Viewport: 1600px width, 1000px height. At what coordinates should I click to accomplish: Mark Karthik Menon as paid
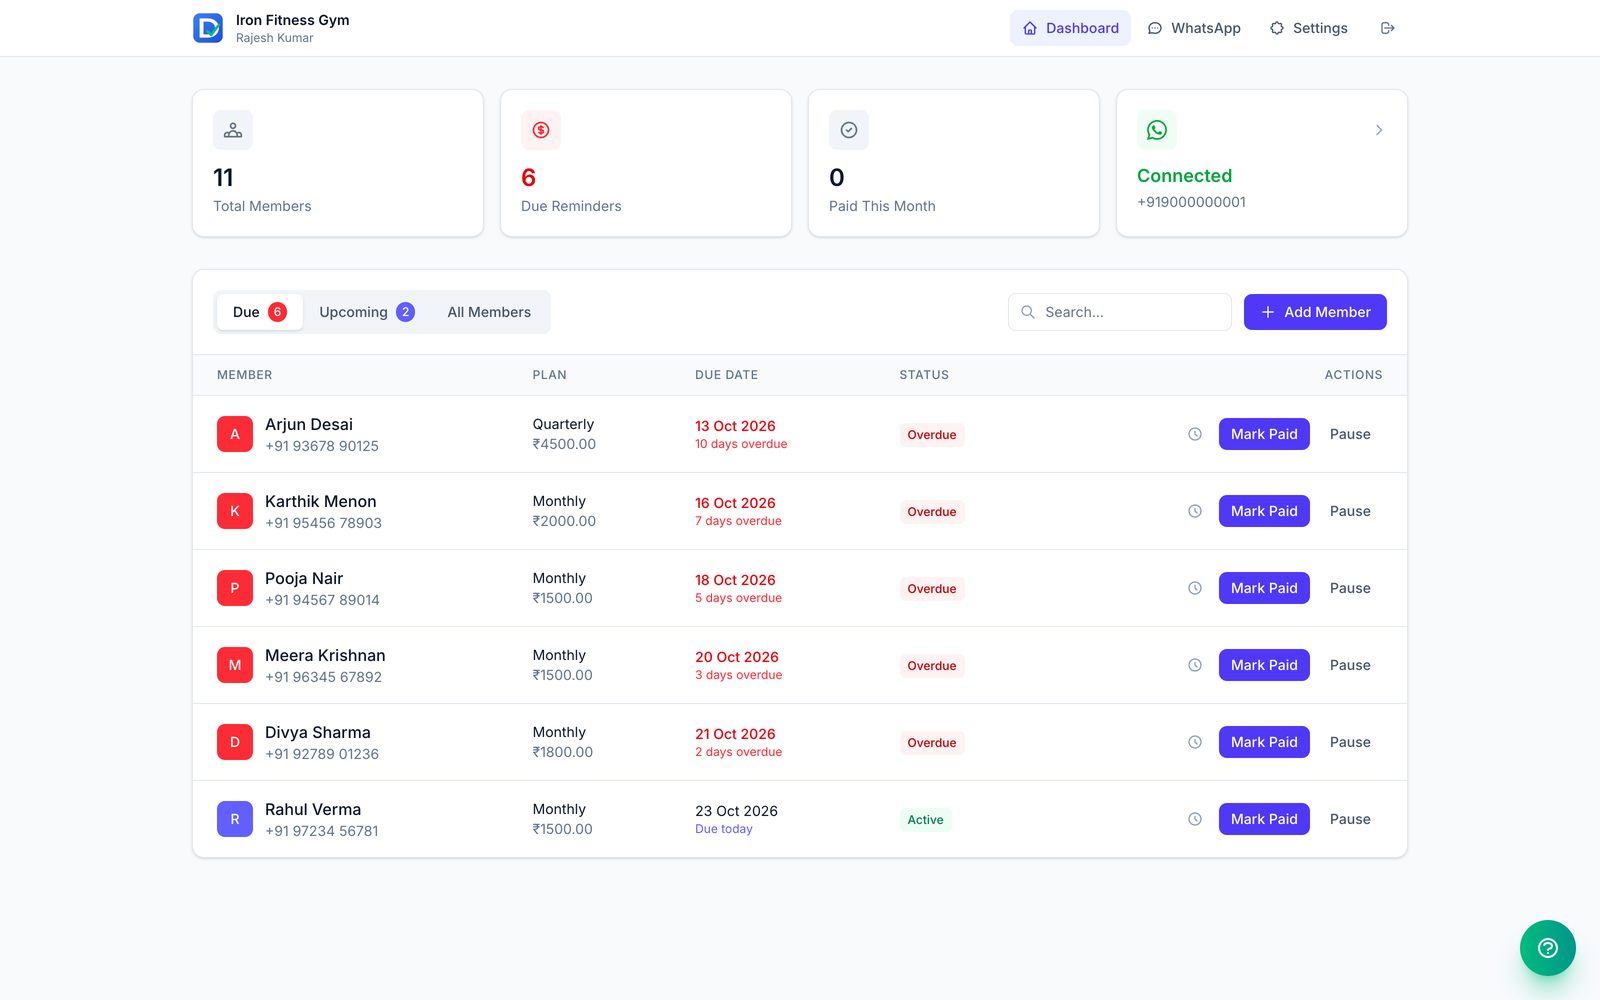coord(1264,511)
